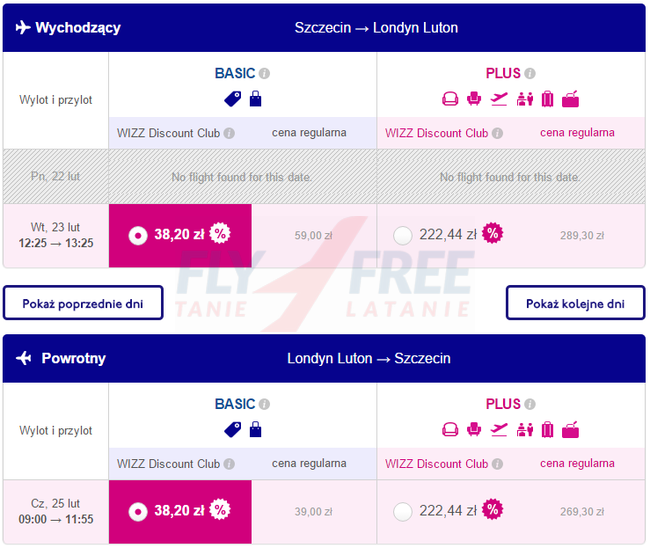
Task: Click the info icon beside outbound BASIC heading
Action: [265, 73]
